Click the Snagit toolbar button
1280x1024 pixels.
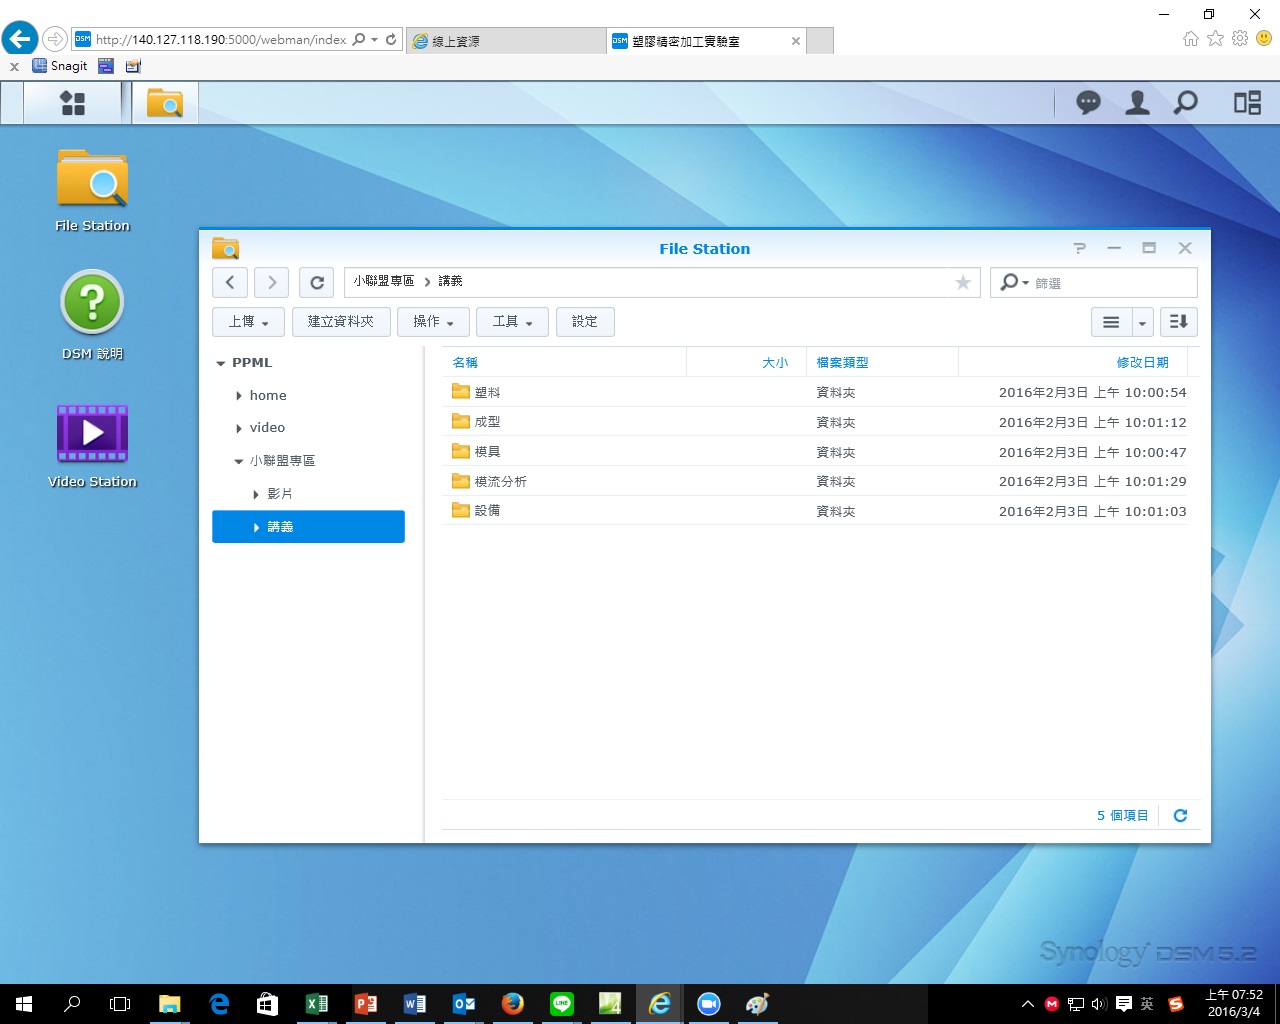pyautogui.click(x=60, y=66)
